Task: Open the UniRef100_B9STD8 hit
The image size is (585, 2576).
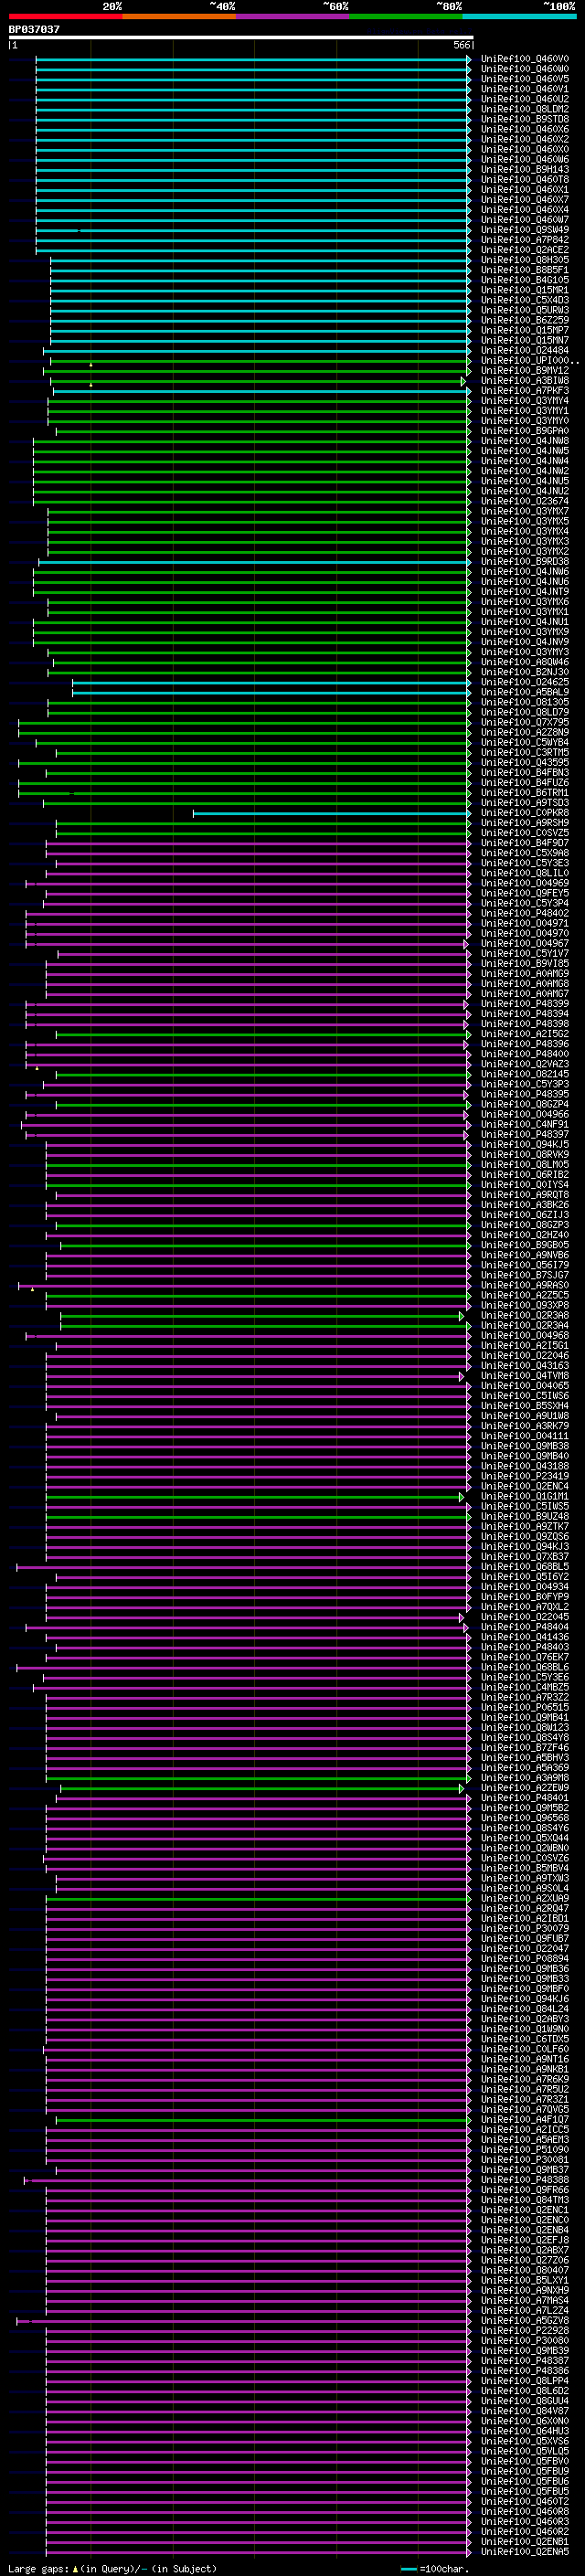Action: click(525, 119)
